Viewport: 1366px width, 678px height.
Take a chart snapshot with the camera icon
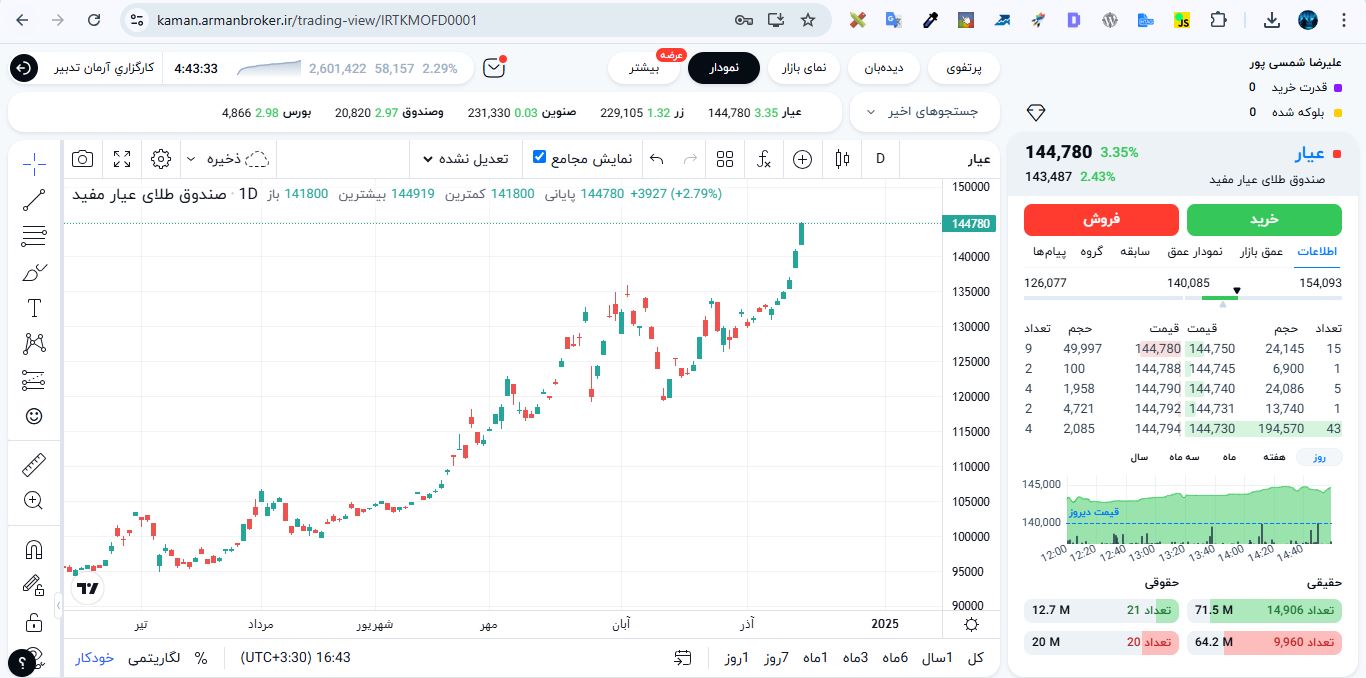point(82,159)
